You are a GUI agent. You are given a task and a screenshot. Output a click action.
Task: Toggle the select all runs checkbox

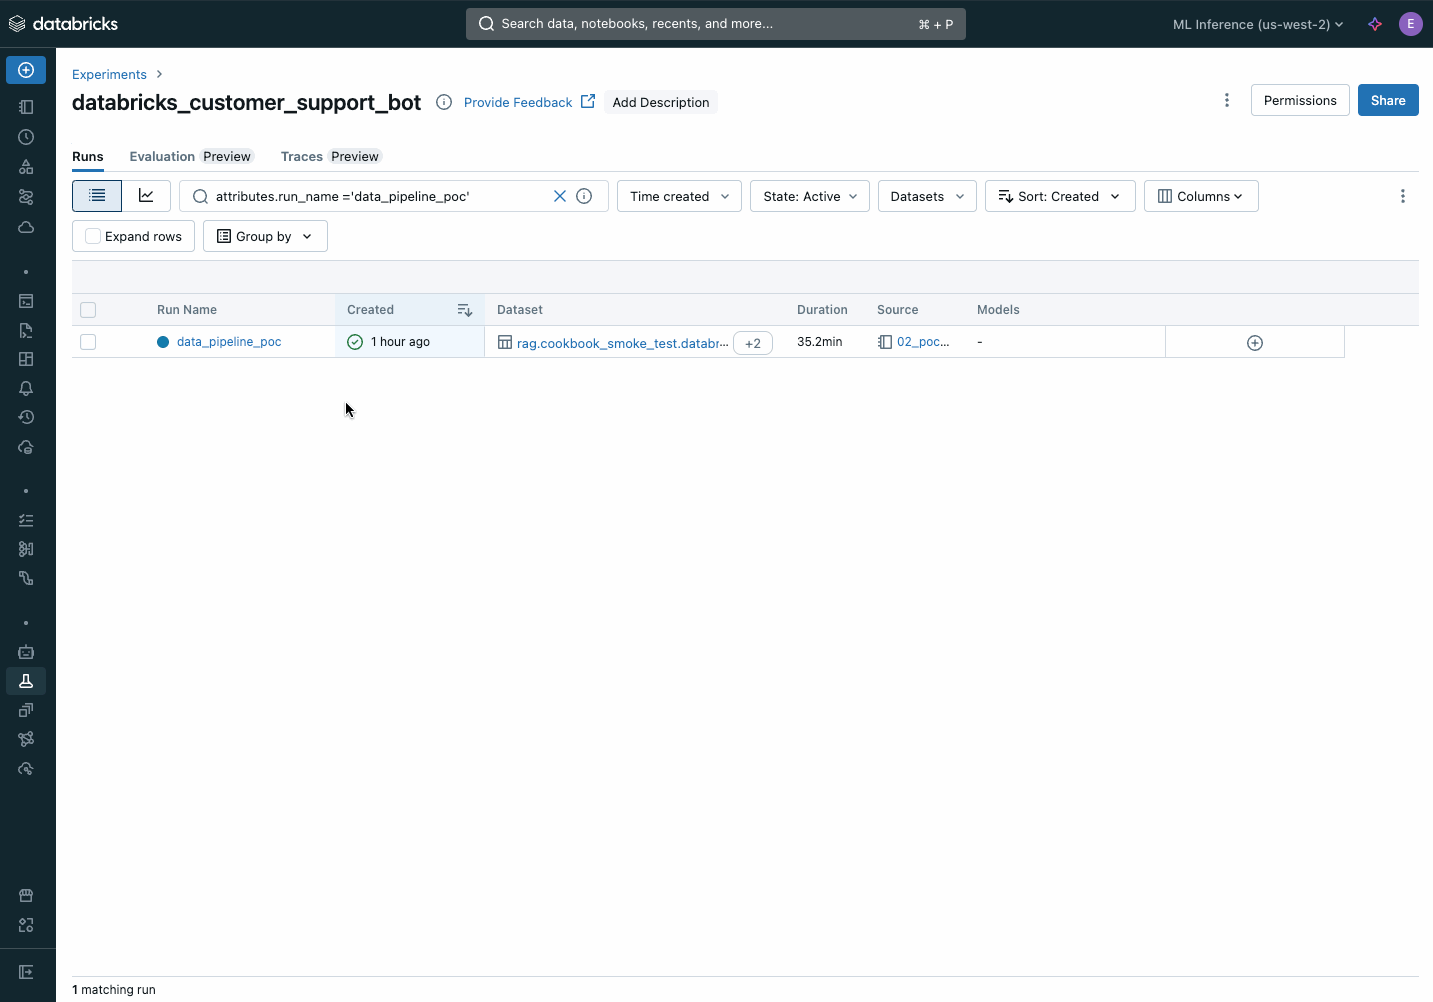point(88,310)
